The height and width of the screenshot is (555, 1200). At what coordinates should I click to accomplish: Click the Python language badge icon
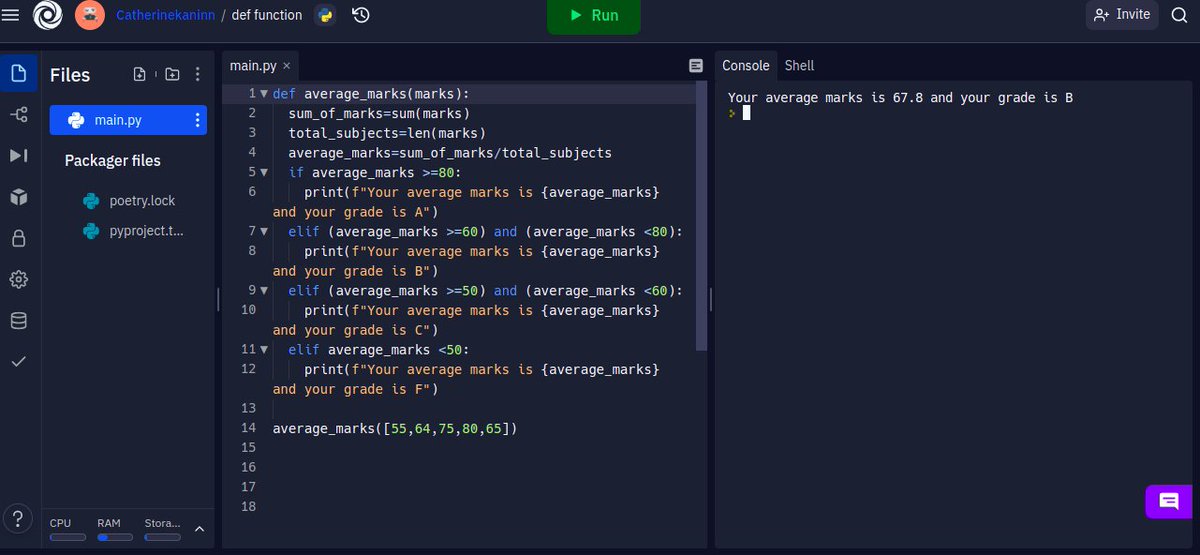point(324,15)
